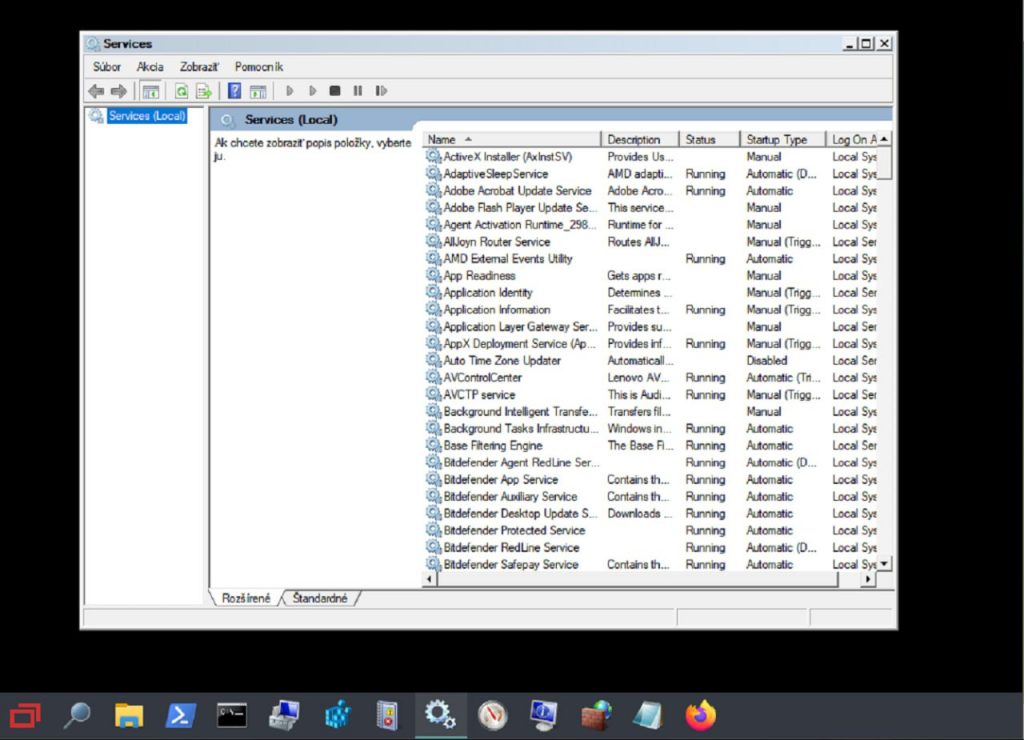The height and width of the screenshot is (740, 1024).
Task: Select the AdaptiveSleepService row
Action: (x=650, y=174)
